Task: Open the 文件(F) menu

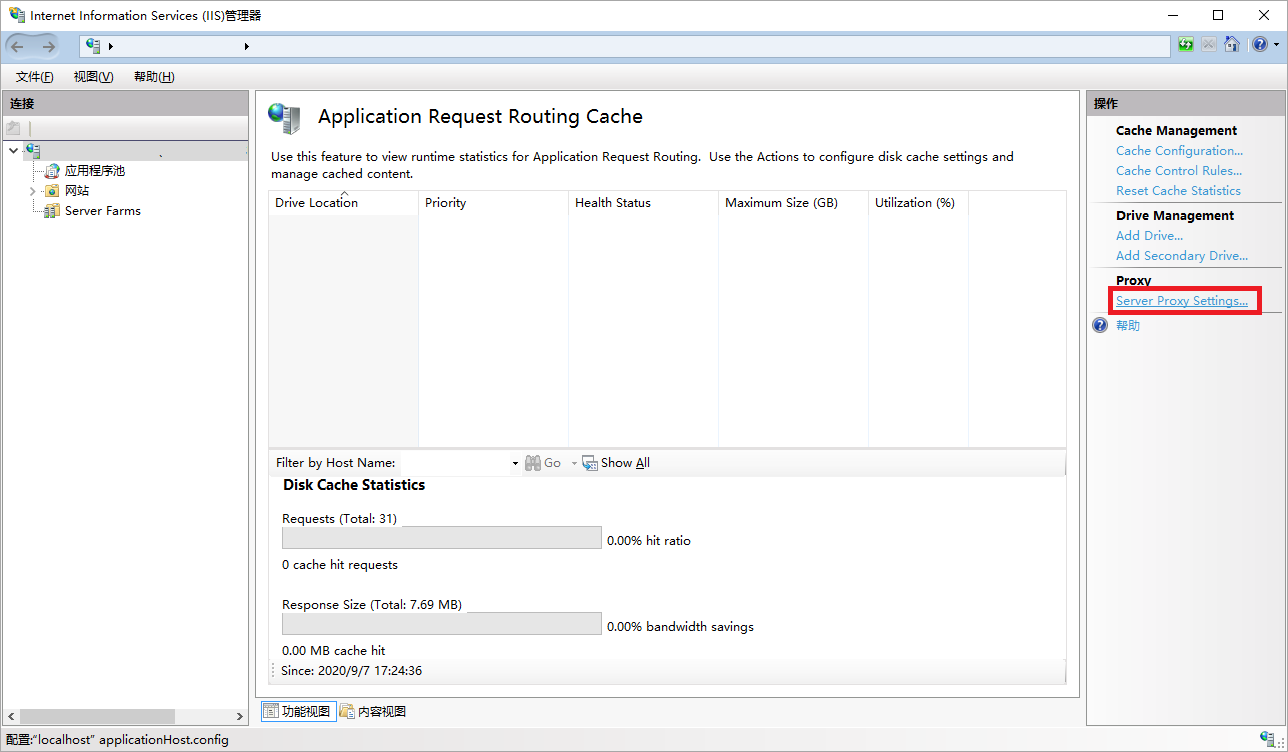Action: pyautogui.click(x=35, y=77)
